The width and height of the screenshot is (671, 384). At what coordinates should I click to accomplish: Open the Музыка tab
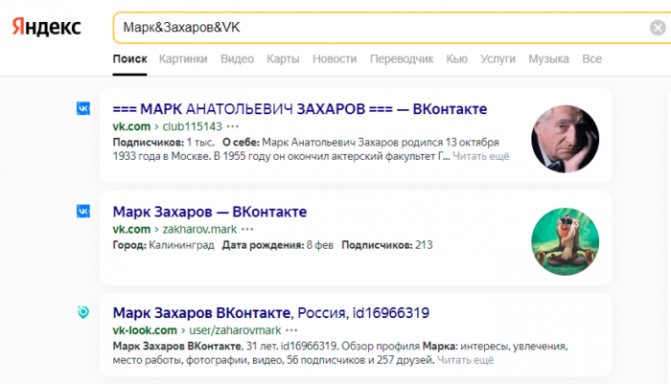[549, 59]
